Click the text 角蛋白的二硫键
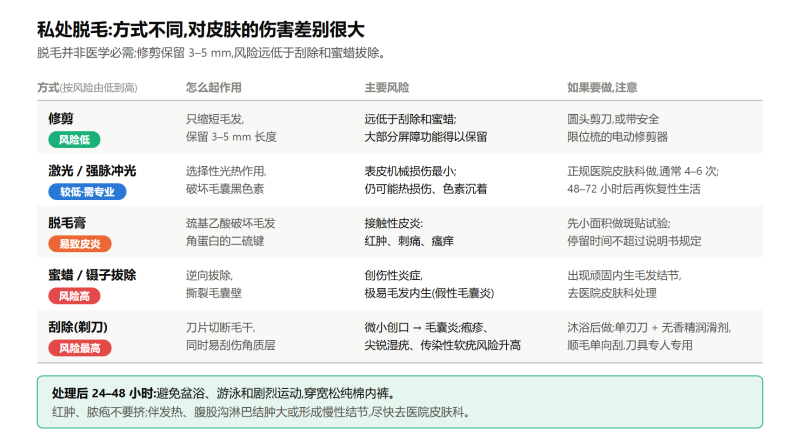 coord(225,241)
